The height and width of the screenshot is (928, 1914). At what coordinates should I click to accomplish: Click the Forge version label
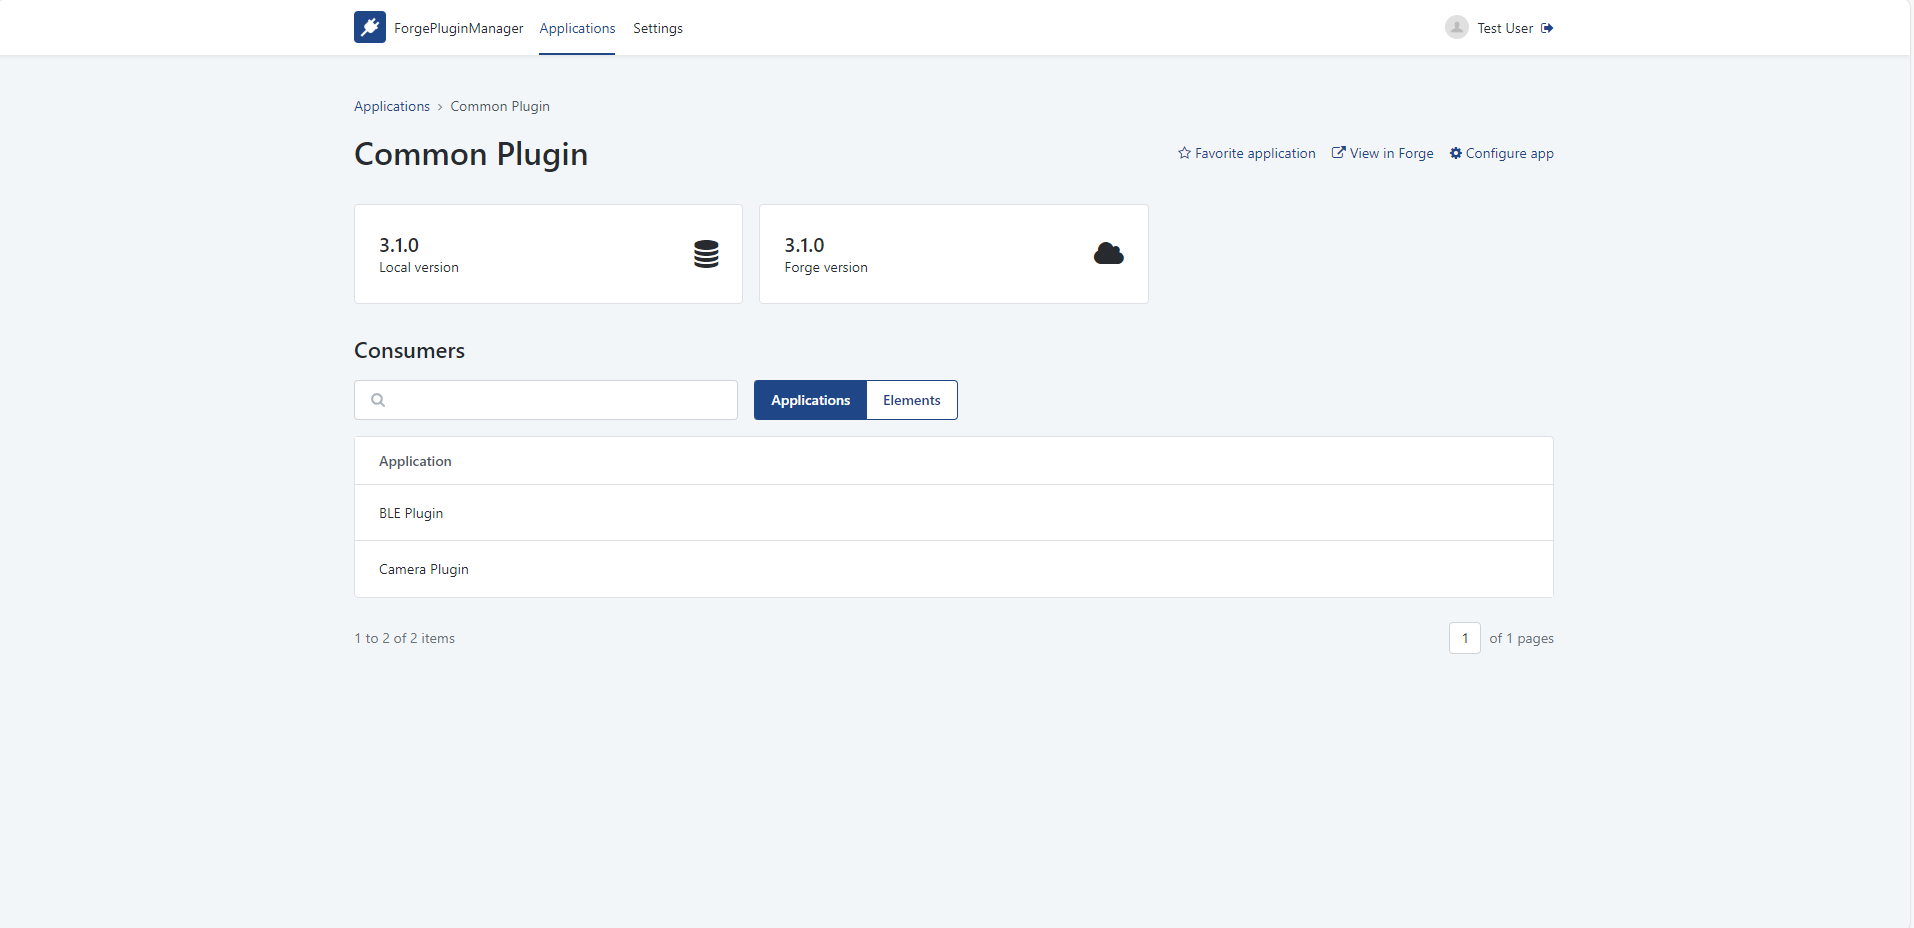point(826,267)
